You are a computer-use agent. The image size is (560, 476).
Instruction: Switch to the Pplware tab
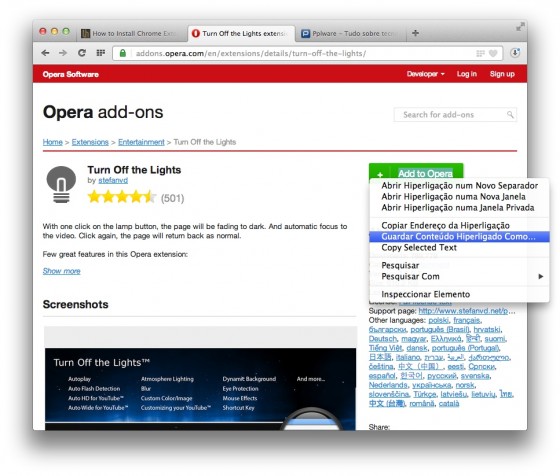[350, 34]
